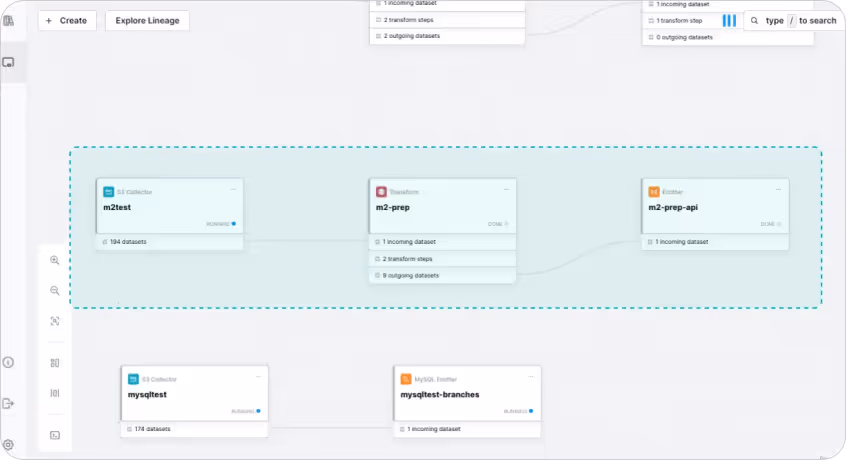Viewport: 846px width, 460px height.
Task: Expand 2 outgoing datasets row at top
Action: click(x=447, y=36)
